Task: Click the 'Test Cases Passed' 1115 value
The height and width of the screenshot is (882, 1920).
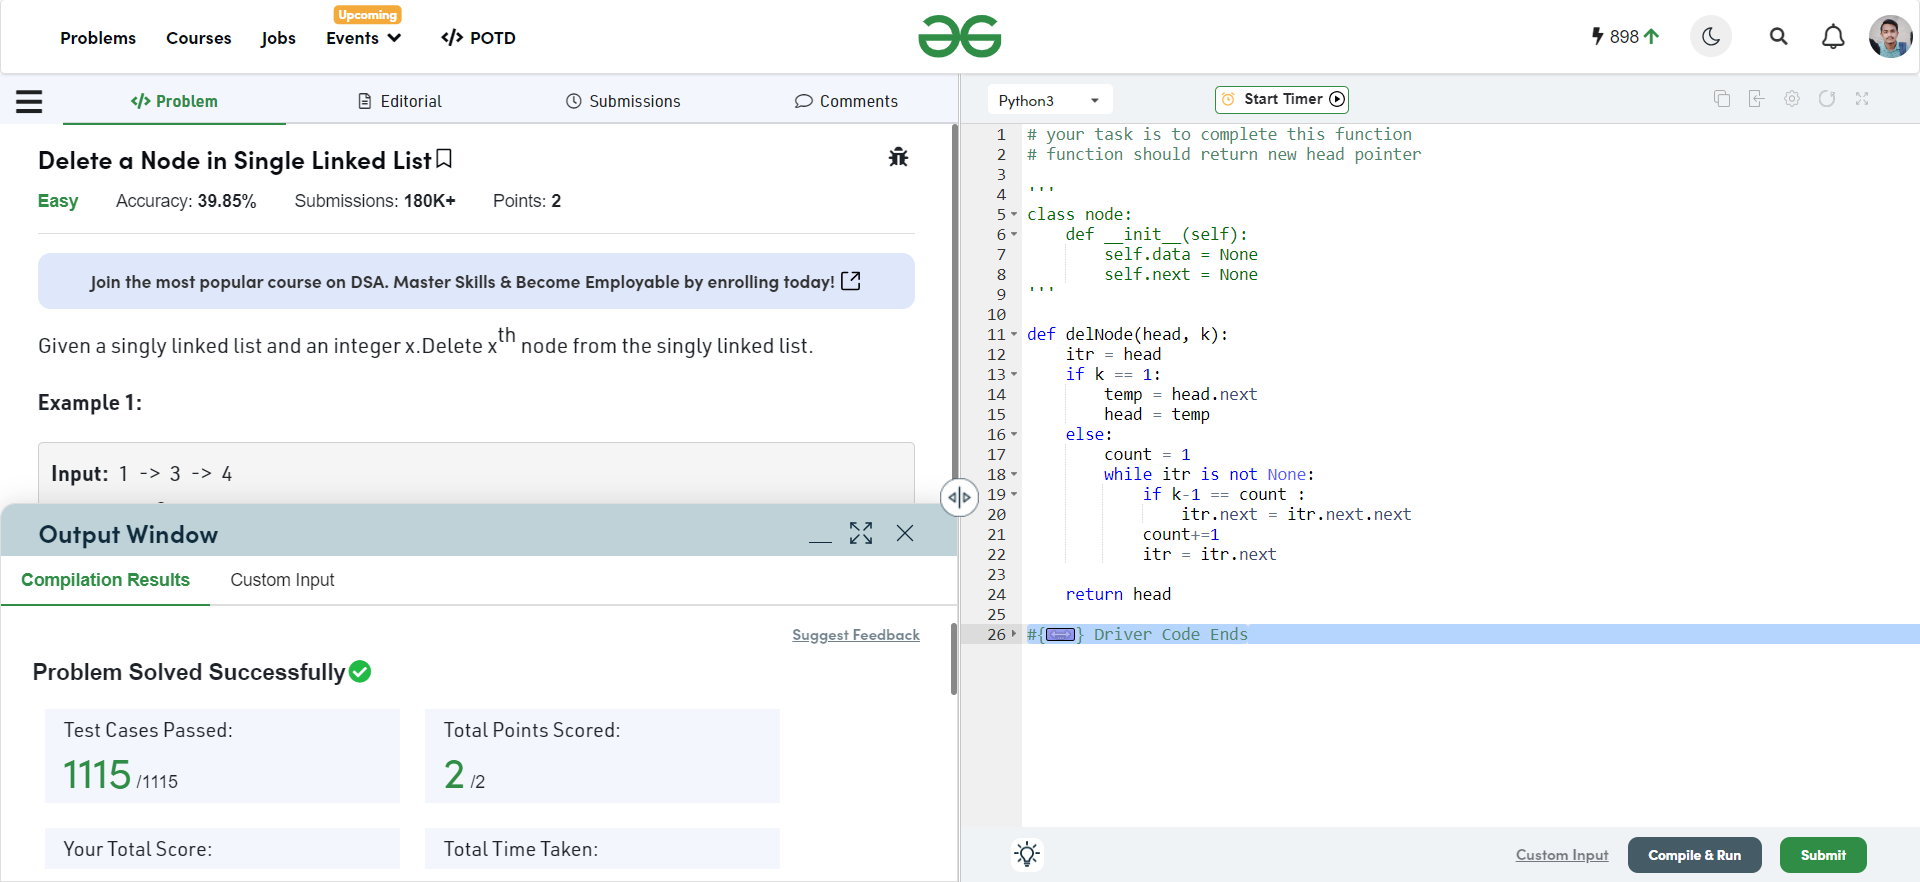Action: (x=97, y=775)
